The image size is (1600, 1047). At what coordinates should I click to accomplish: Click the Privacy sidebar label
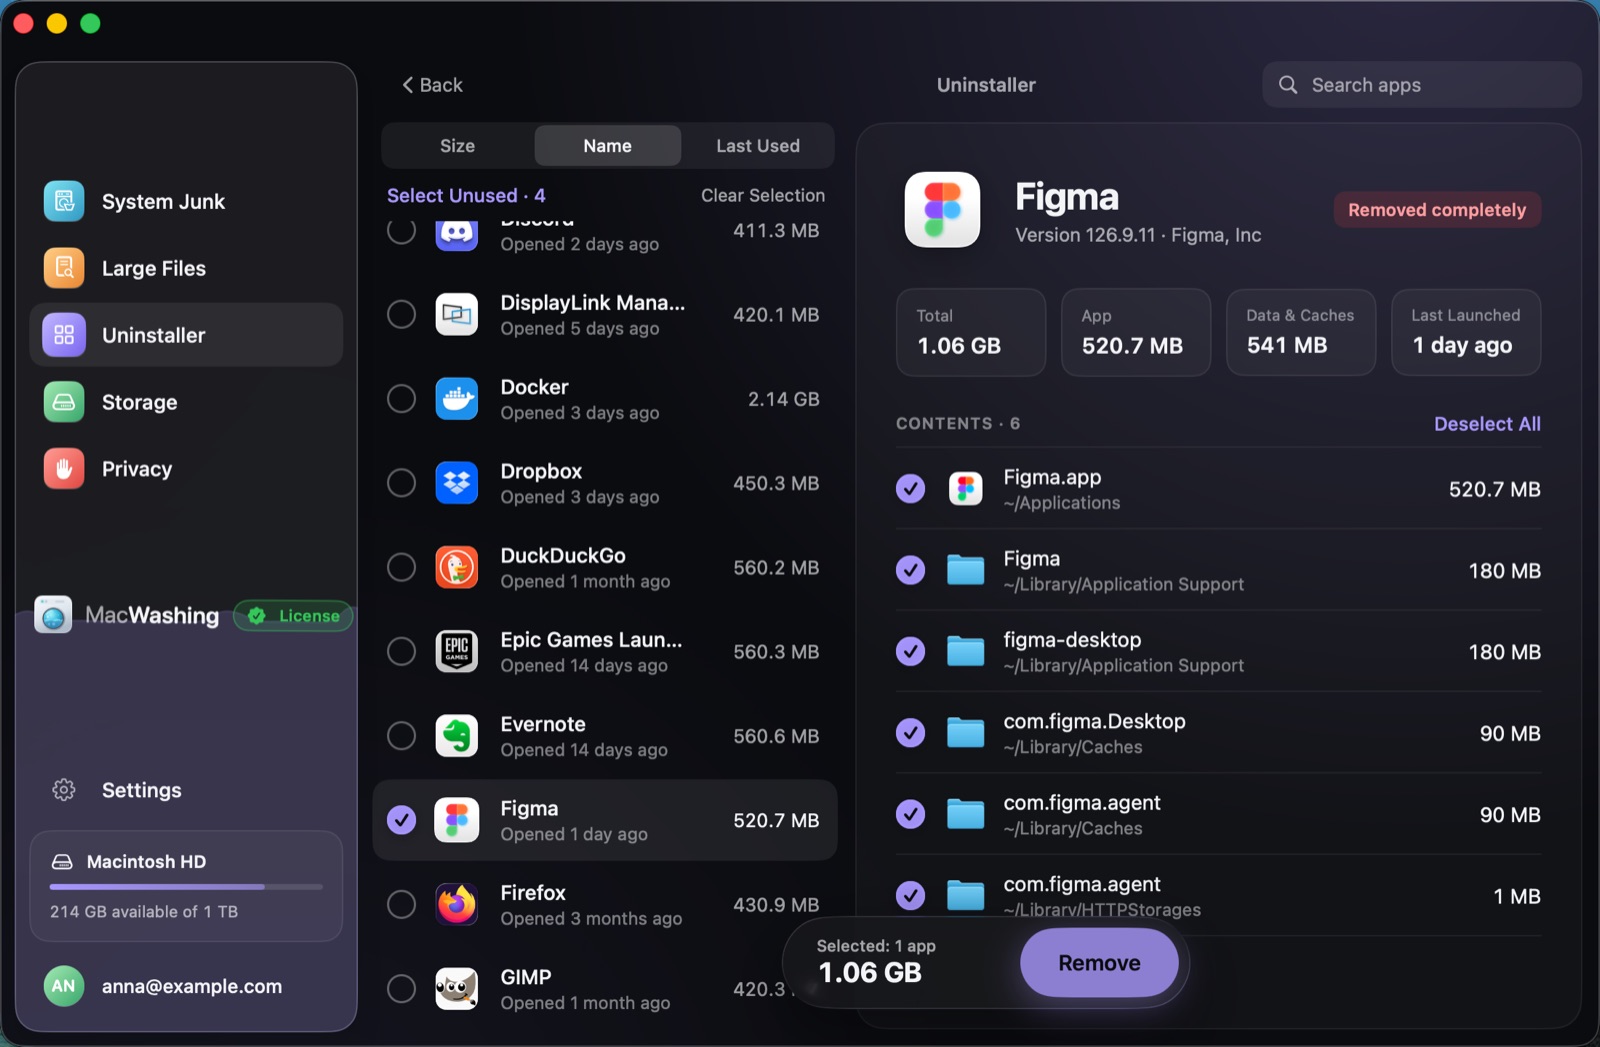(137, 469)
